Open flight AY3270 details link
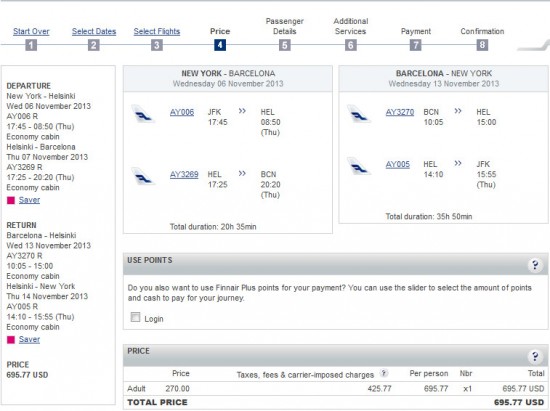 [x=400, y=112]
